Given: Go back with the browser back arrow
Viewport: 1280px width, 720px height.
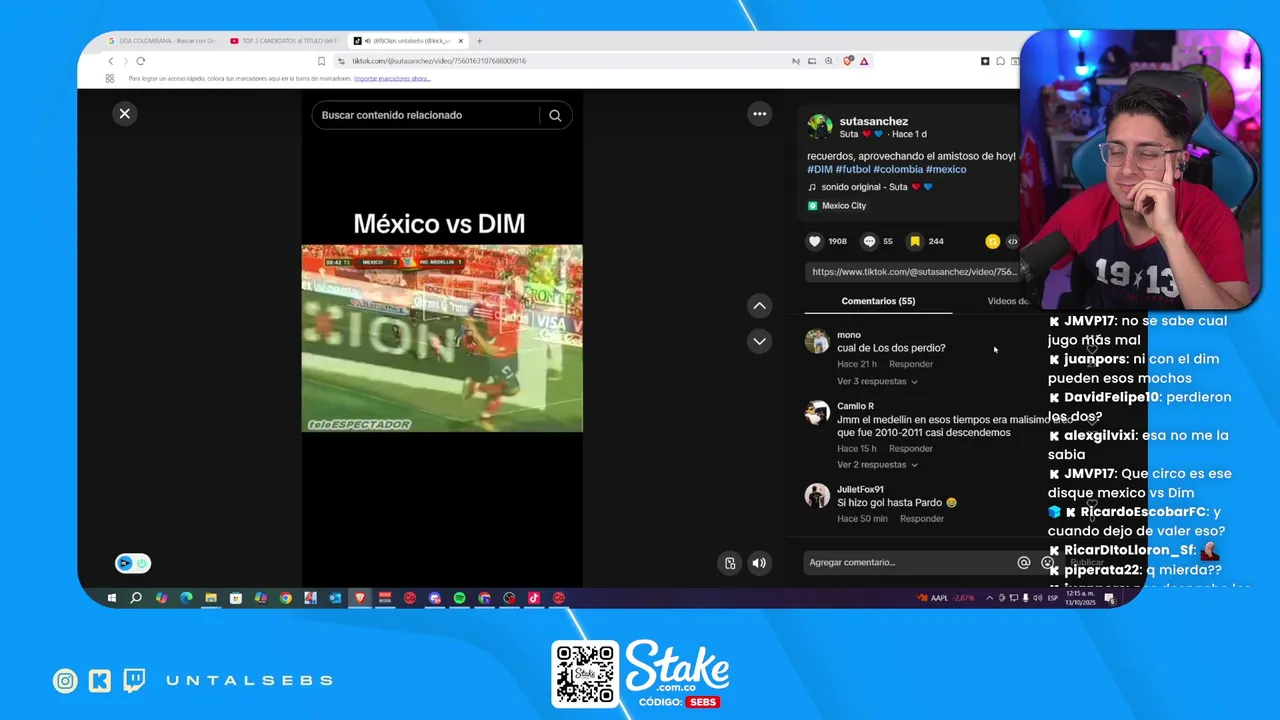Looking at the screenshot, I should pyautogui.click(x=111, y=61).
